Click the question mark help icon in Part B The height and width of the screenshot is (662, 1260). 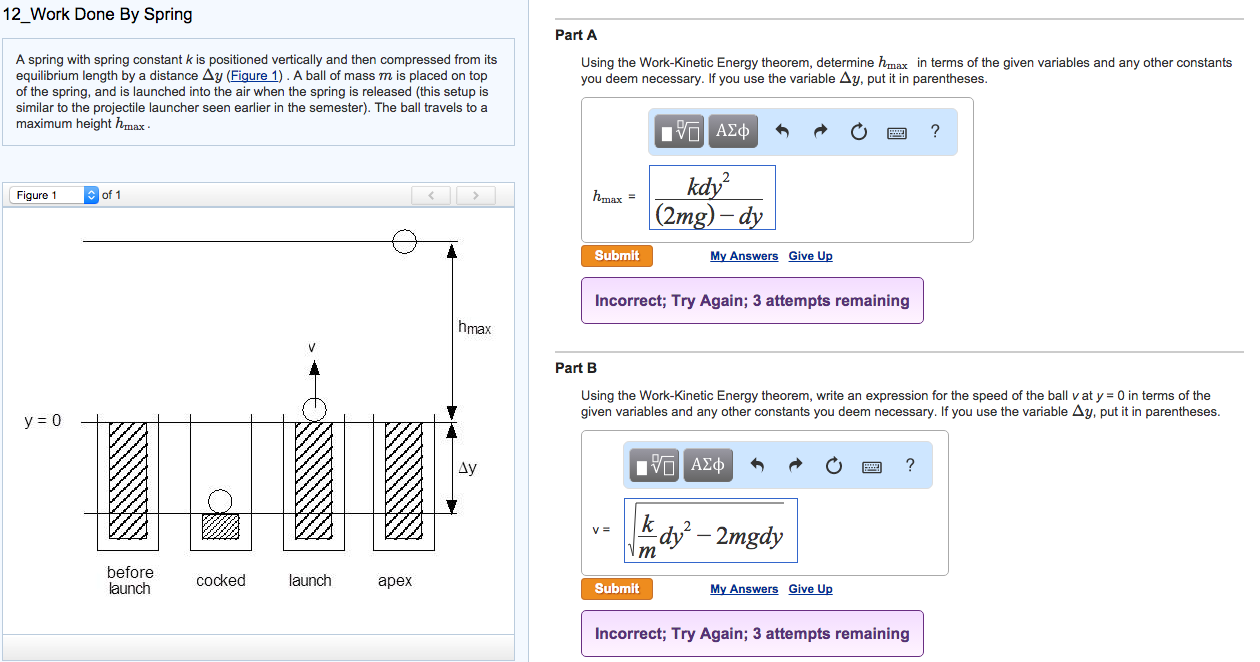(909, 464)
